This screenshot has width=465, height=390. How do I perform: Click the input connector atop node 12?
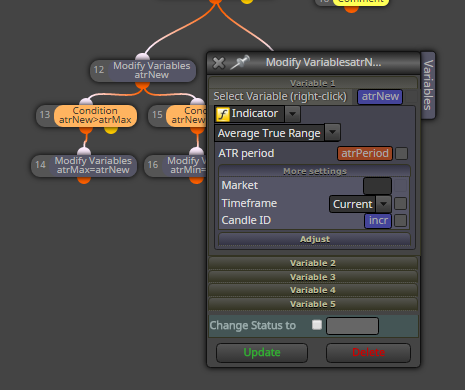142,57
